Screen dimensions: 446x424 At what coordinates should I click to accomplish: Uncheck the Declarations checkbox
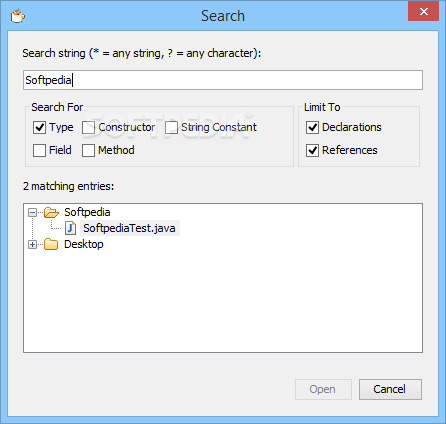pyautogui.click(x=312, y=127)
